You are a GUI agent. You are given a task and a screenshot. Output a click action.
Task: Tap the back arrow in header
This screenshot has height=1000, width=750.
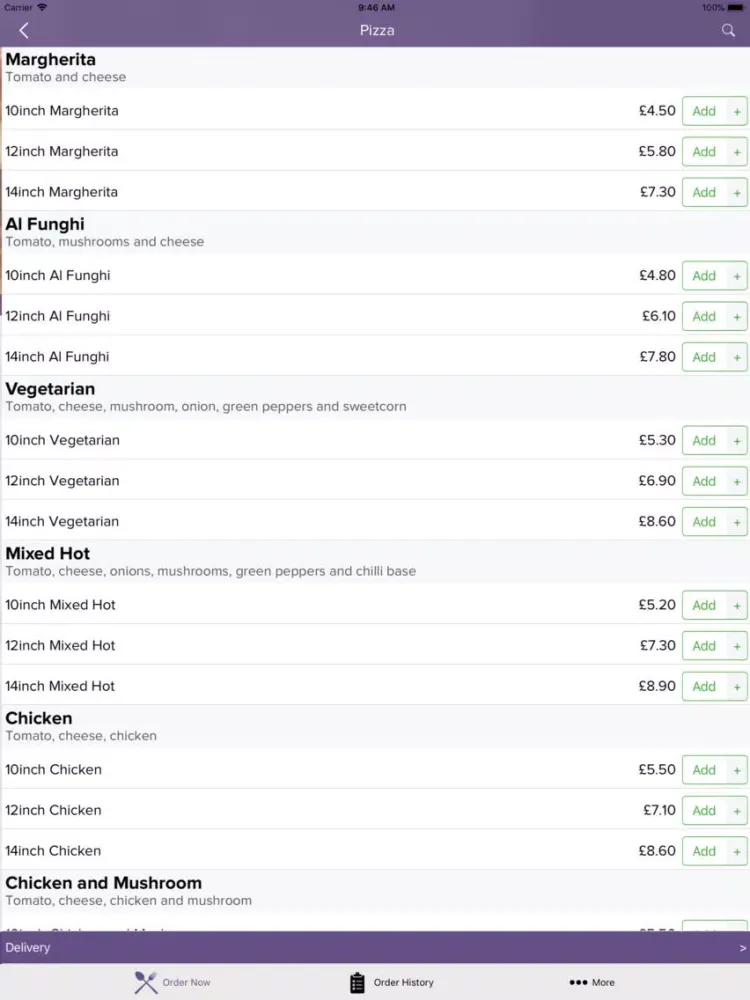coord(24,31)
